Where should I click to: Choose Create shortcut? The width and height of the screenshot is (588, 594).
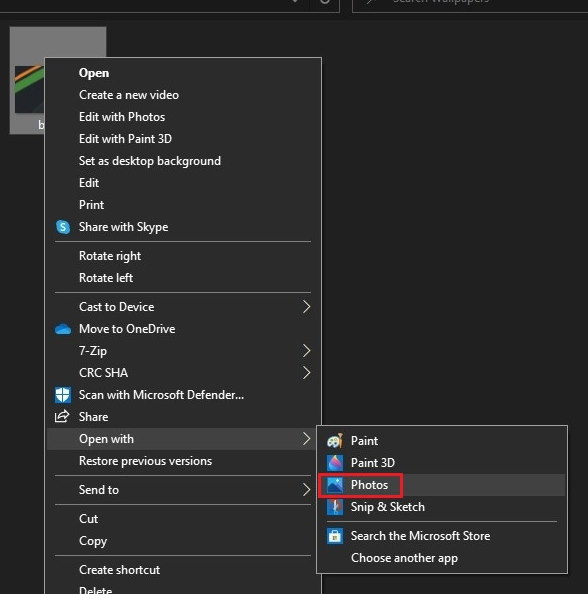point(183,570)
